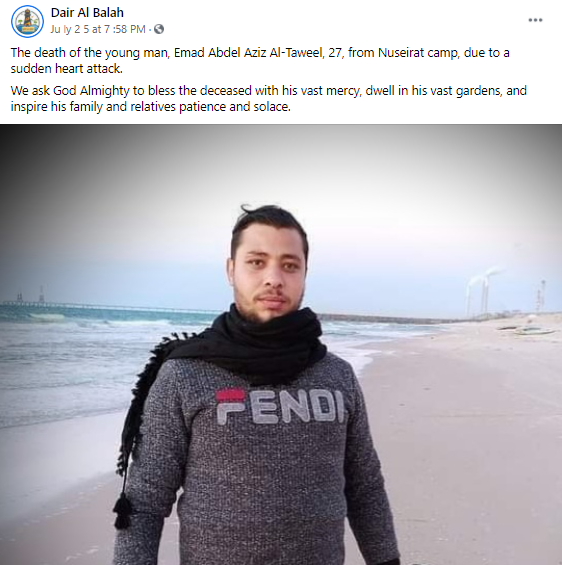The width and height of the screenshot is (562, 565).
Task: Open the three-dot post options menu
Action: coord(535,20)
